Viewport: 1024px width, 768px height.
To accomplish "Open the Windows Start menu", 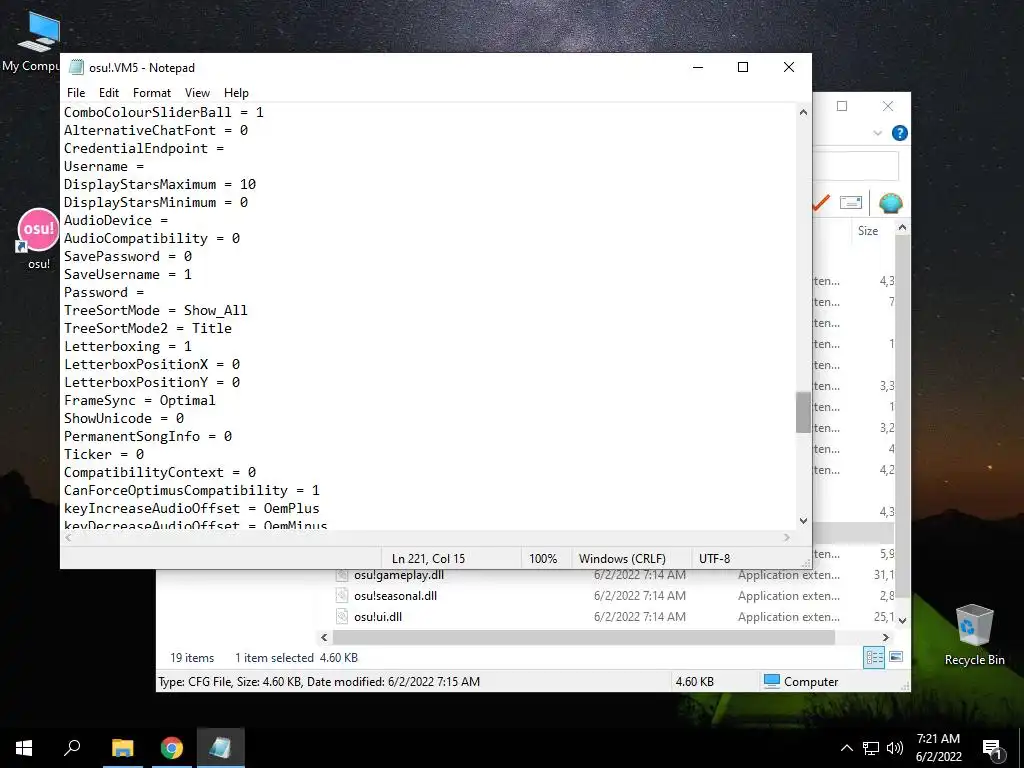I will point(24,748).
